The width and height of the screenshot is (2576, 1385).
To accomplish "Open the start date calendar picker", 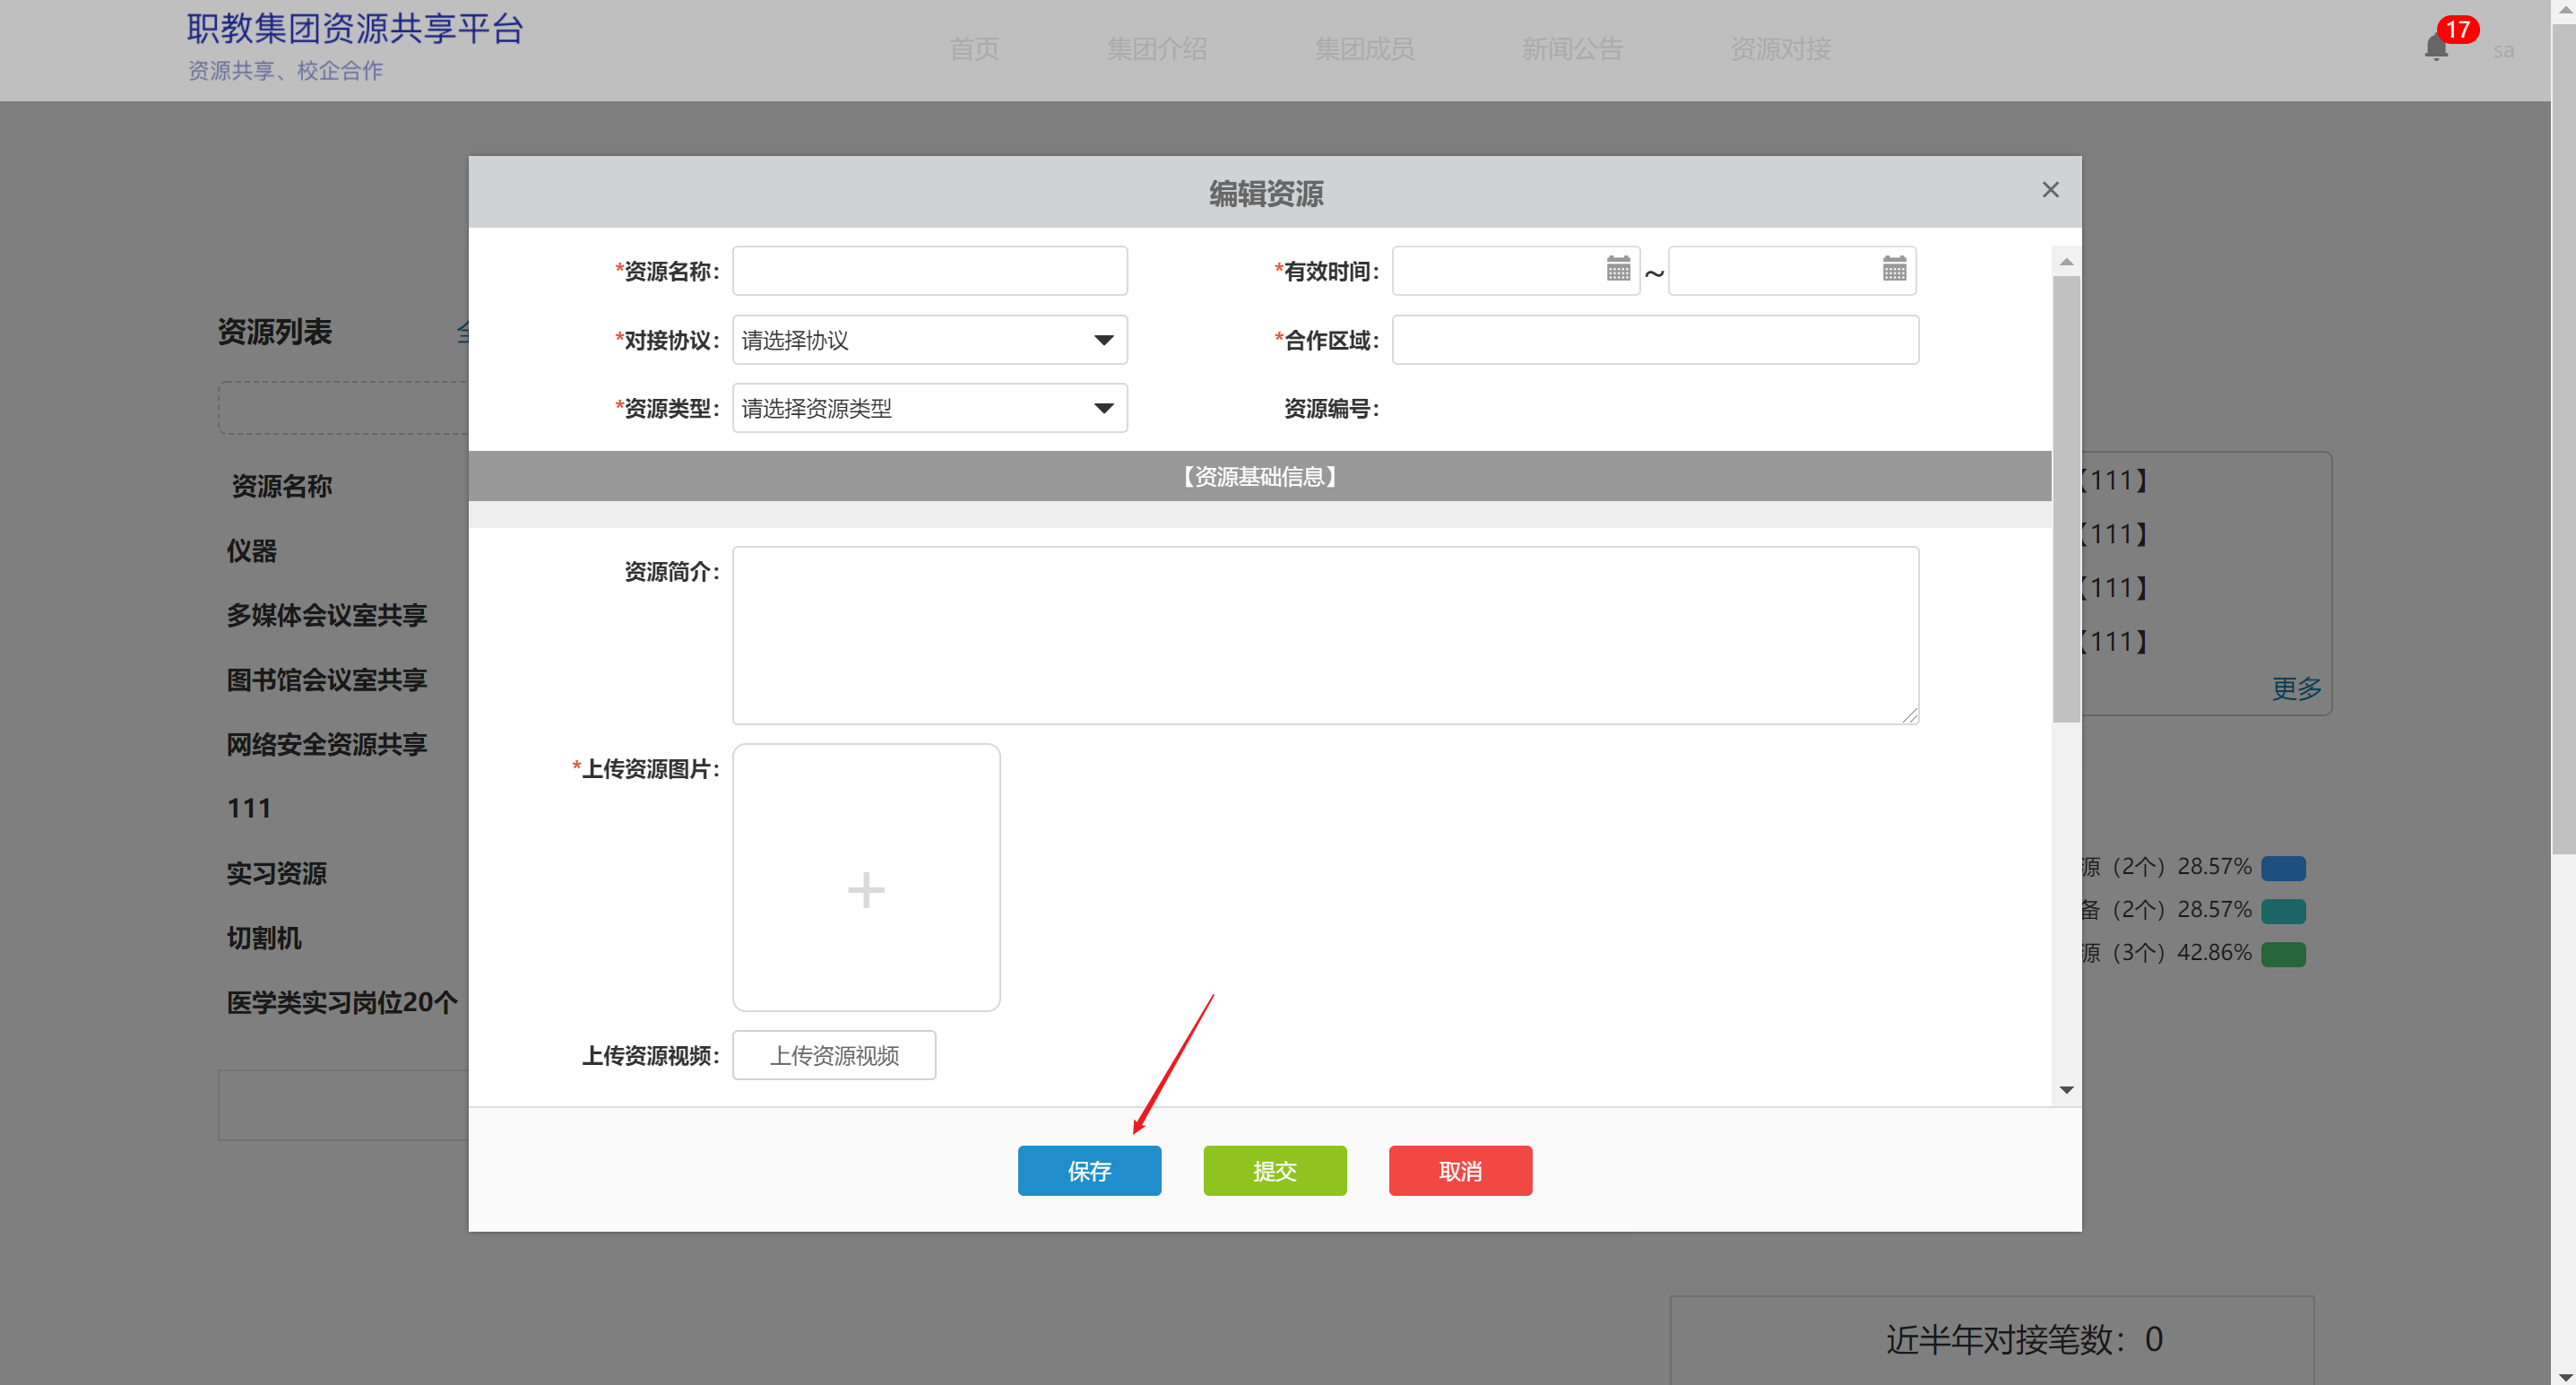I will pos(1617,269).
